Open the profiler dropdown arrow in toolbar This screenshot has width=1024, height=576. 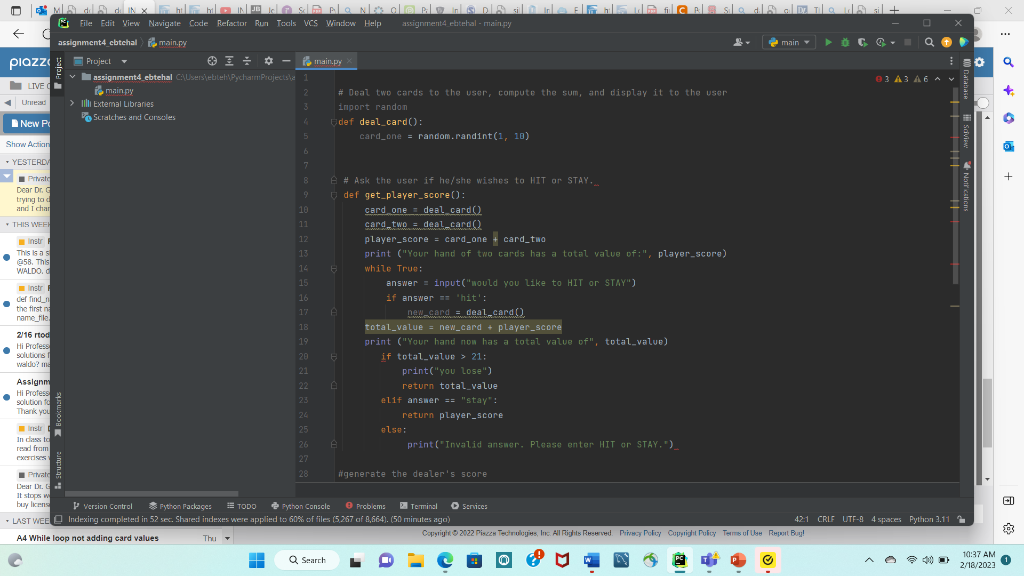(893, 43)
